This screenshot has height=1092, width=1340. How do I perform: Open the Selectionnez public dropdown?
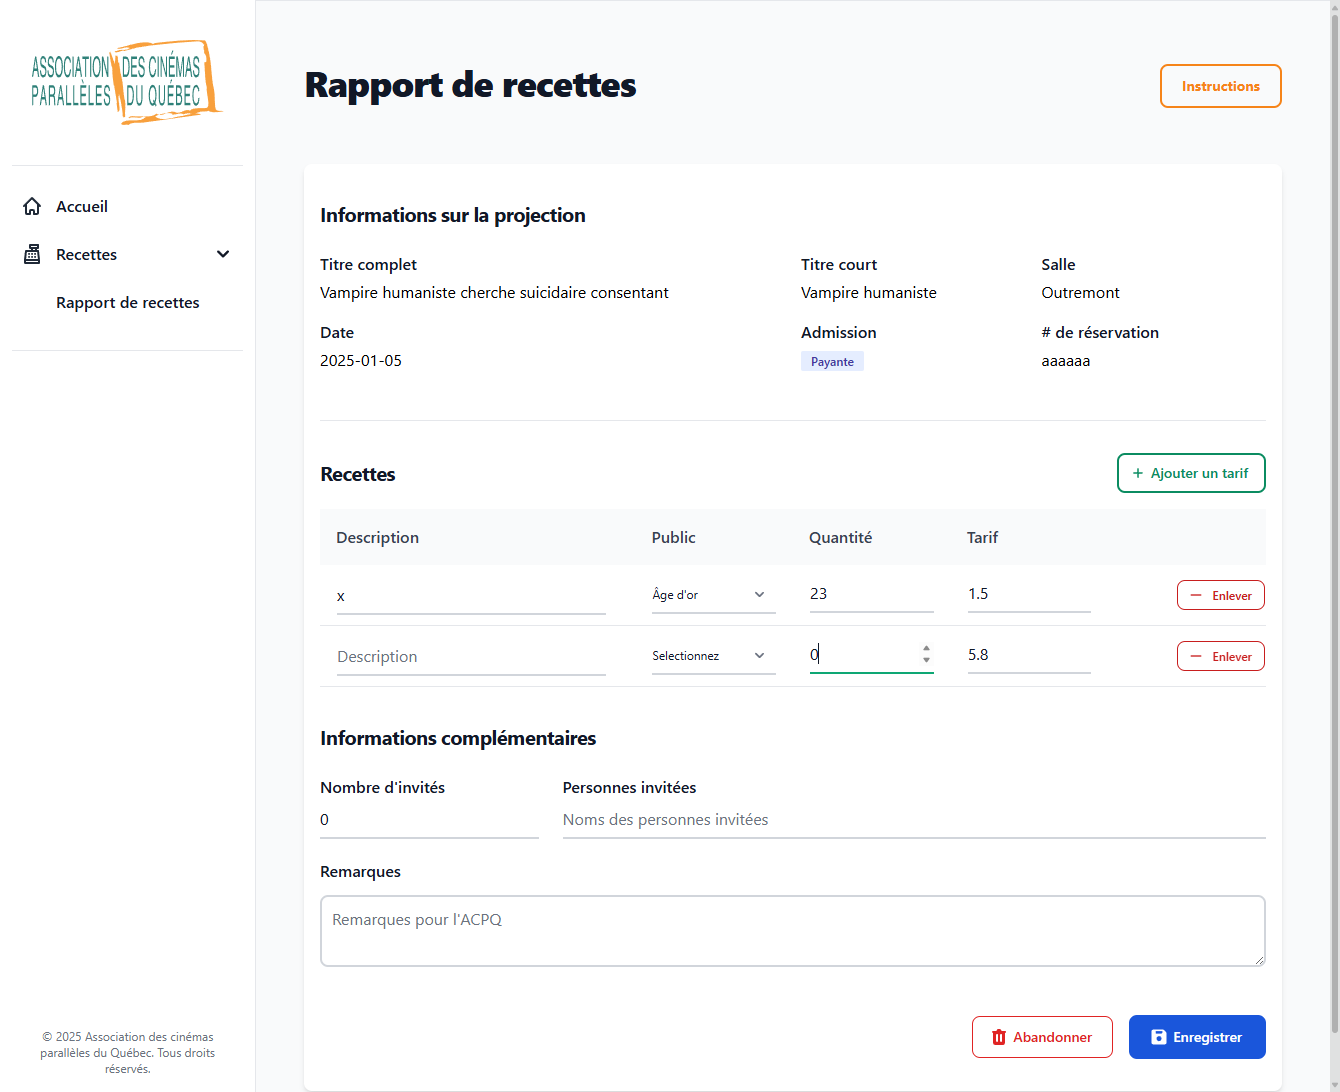click(713, 656)
